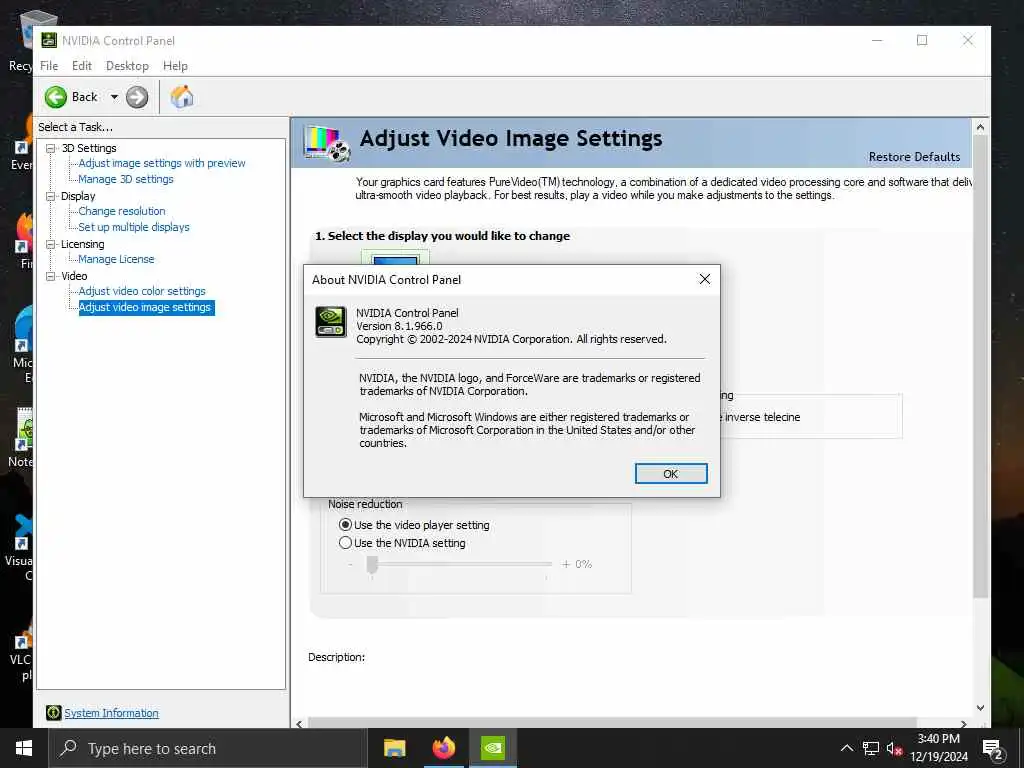Click the muted volume tray icon
Viewport: 1024px width, 768px height.
(894, 748)
